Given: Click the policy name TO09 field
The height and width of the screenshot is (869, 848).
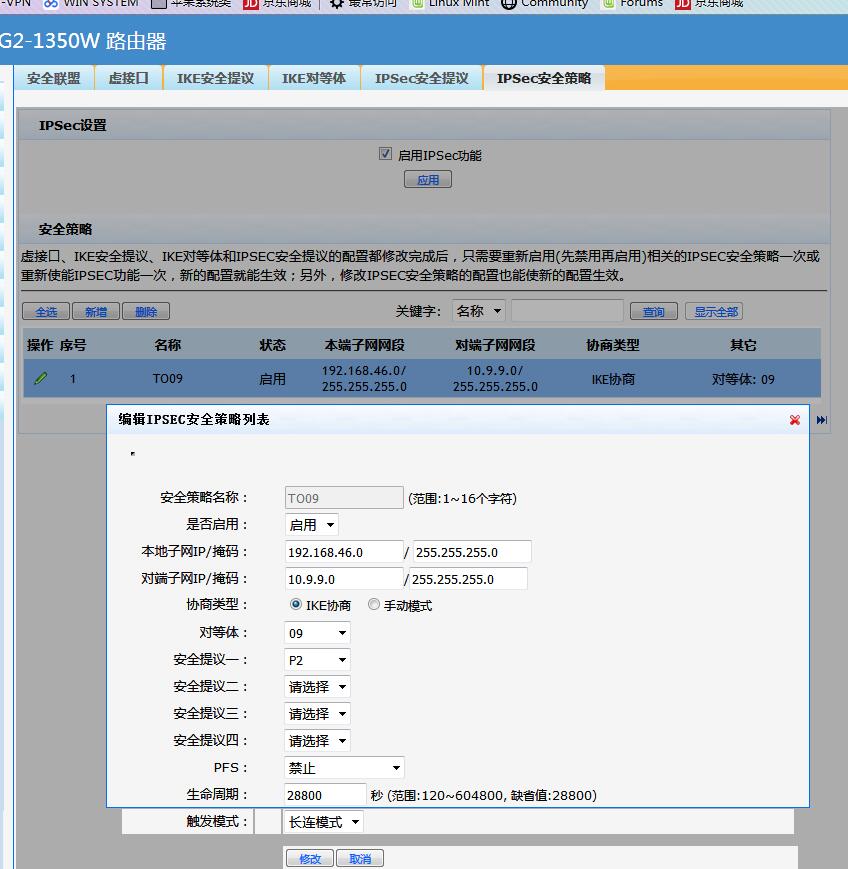Looking at the screenshot, I should pos(344,498).
